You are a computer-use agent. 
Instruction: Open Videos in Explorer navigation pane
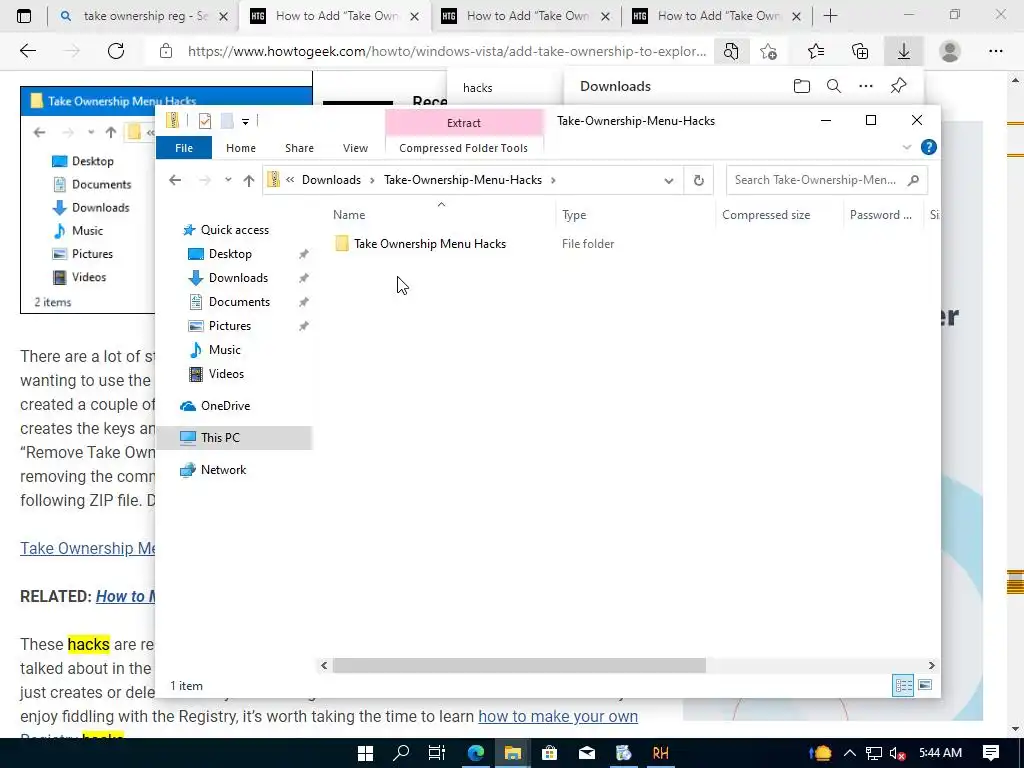[x=226, y=374]
